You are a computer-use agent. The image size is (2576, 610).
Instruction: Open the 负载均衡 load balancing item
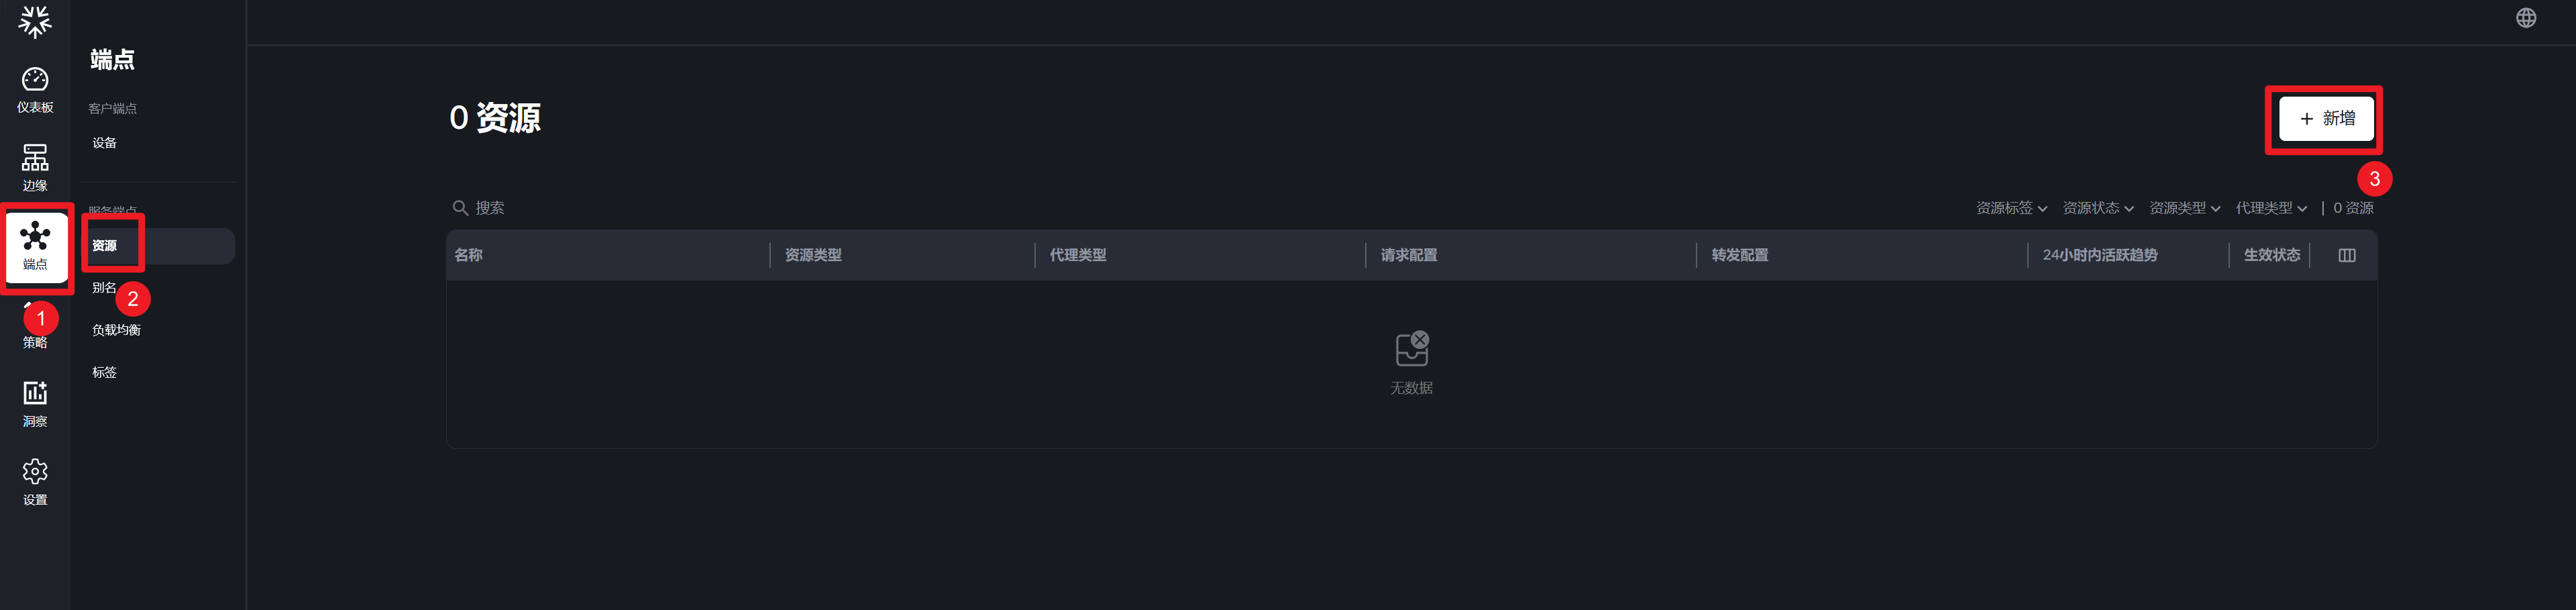coord(116,330)
